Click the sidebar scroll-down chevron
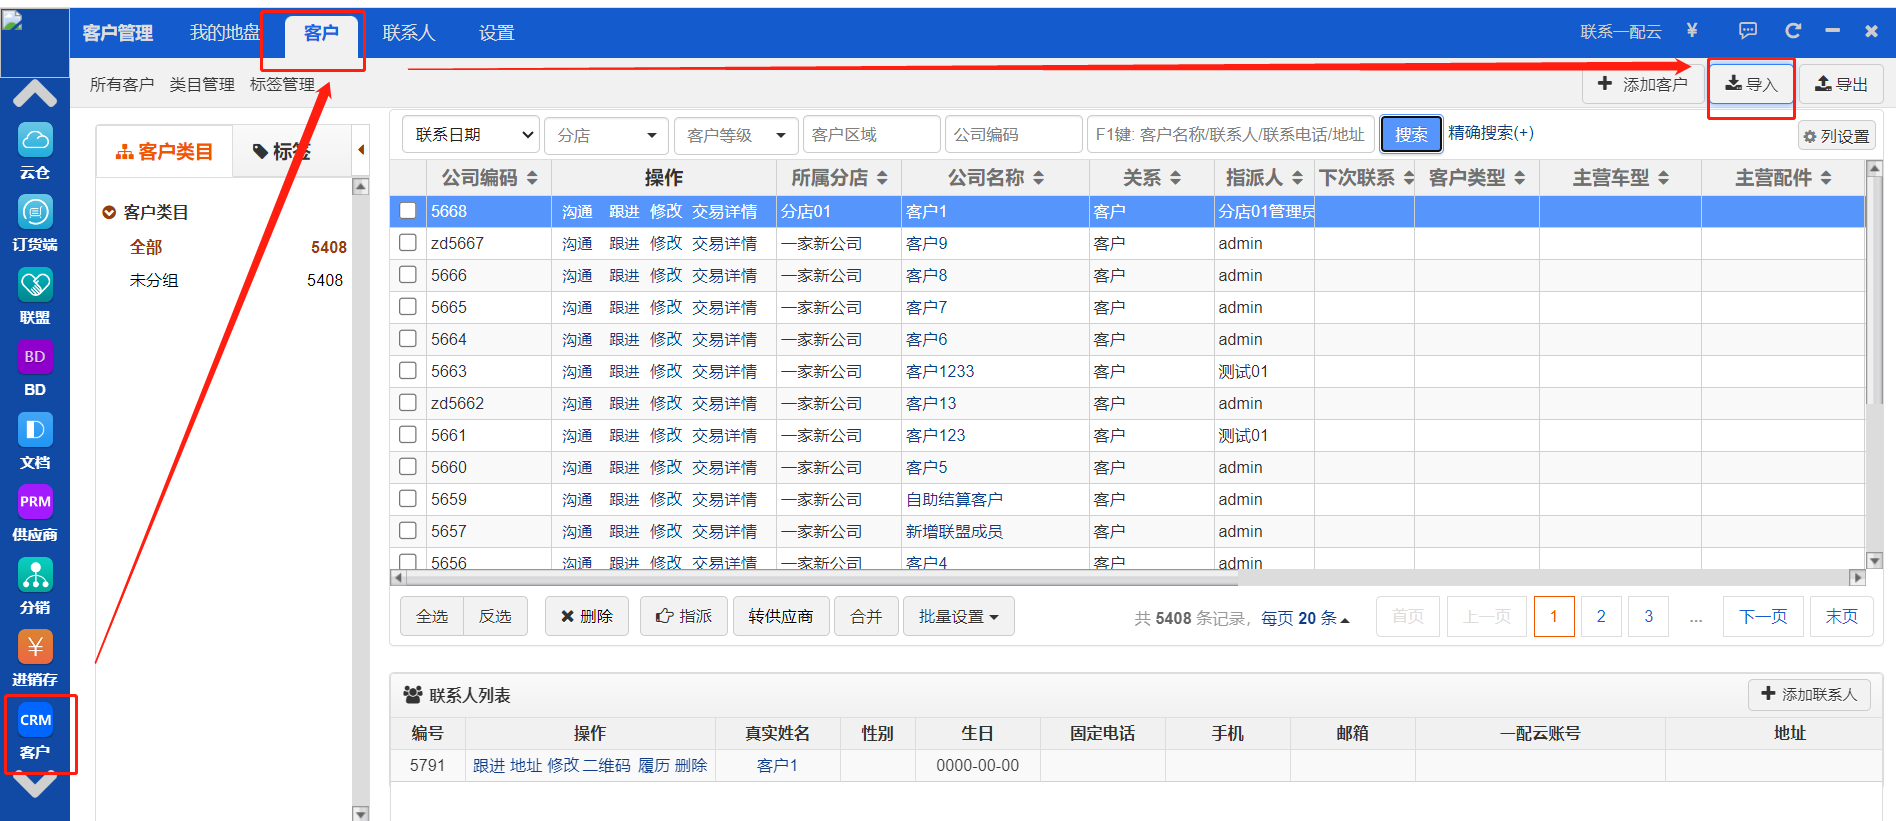This screenshot has height=821, width=1896. tap(35, 786)
